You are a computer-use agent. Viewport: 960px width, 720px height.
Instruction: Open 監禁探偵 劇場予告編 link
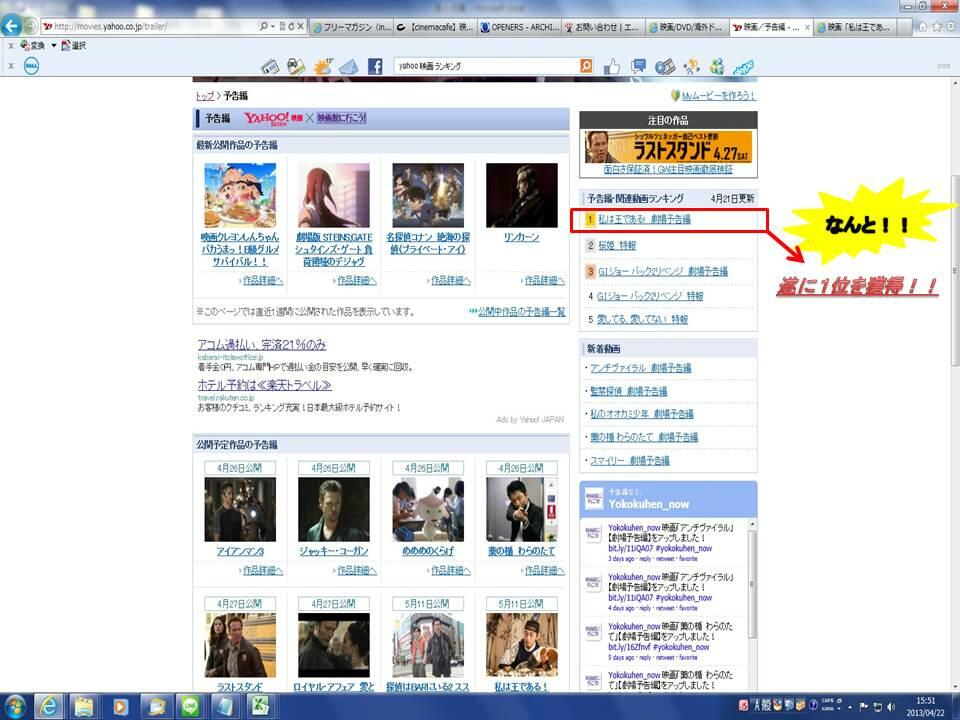coord(628,391)
